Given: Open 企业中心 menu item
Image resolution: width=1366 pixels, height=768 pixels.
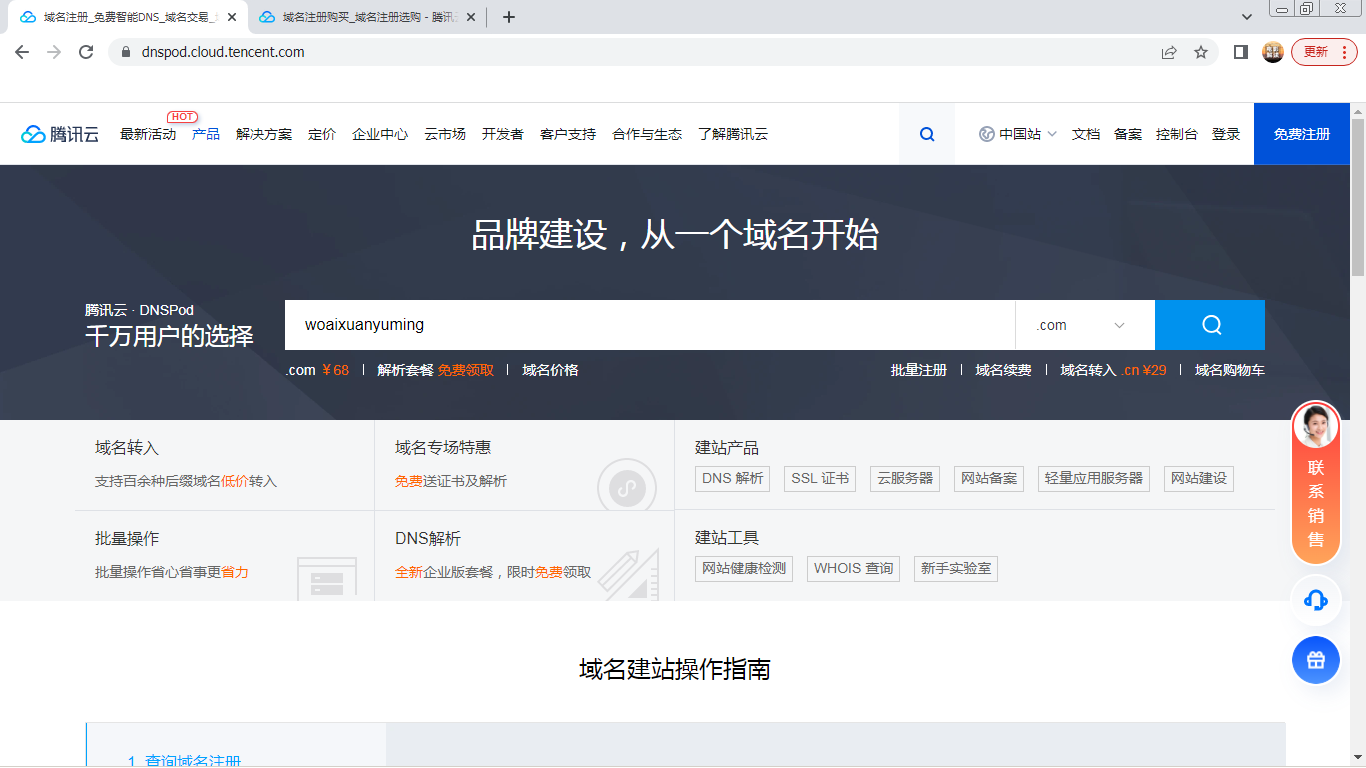Looking at the screenshot, I should click(x=380, y=134).
